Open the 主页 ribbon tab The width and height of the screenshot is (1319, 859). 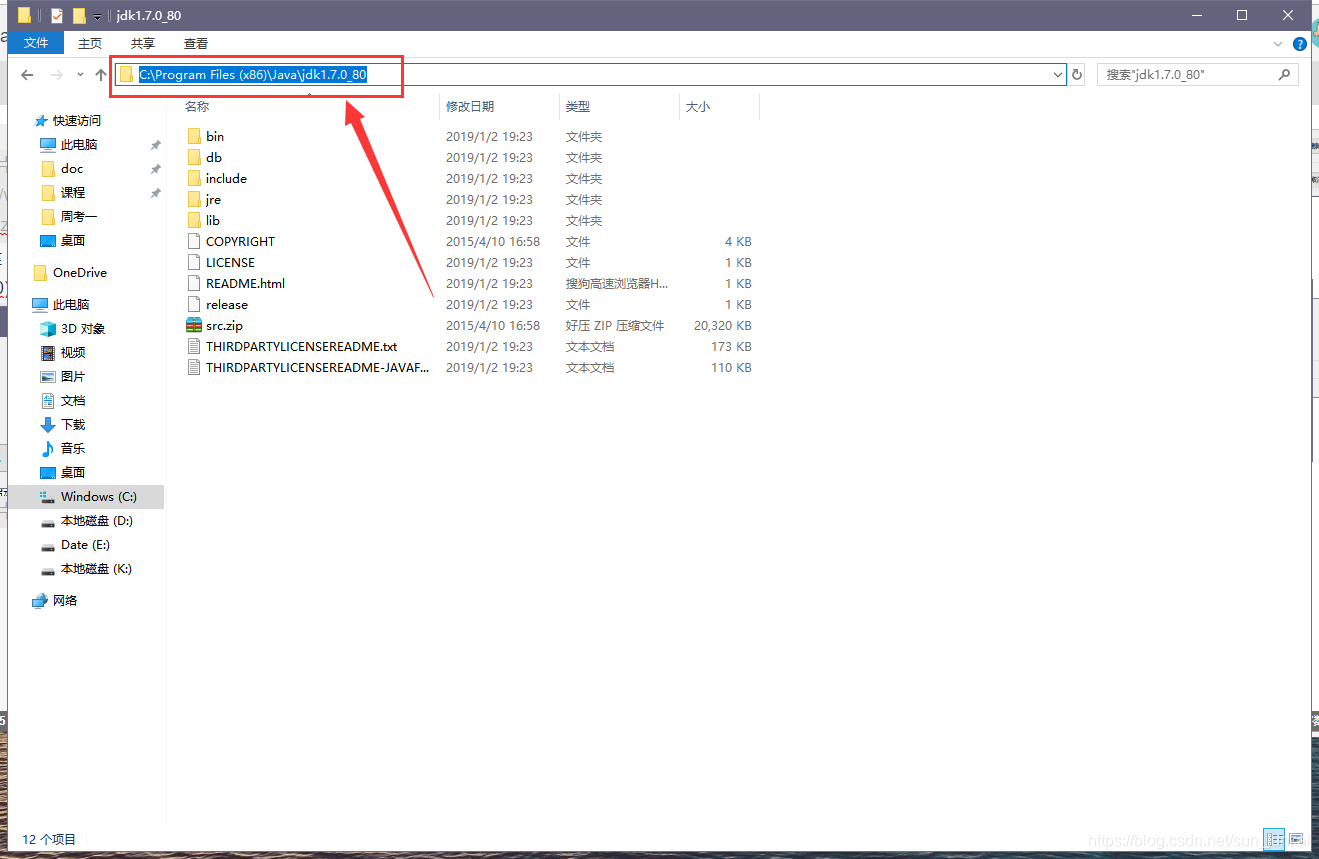90,43
